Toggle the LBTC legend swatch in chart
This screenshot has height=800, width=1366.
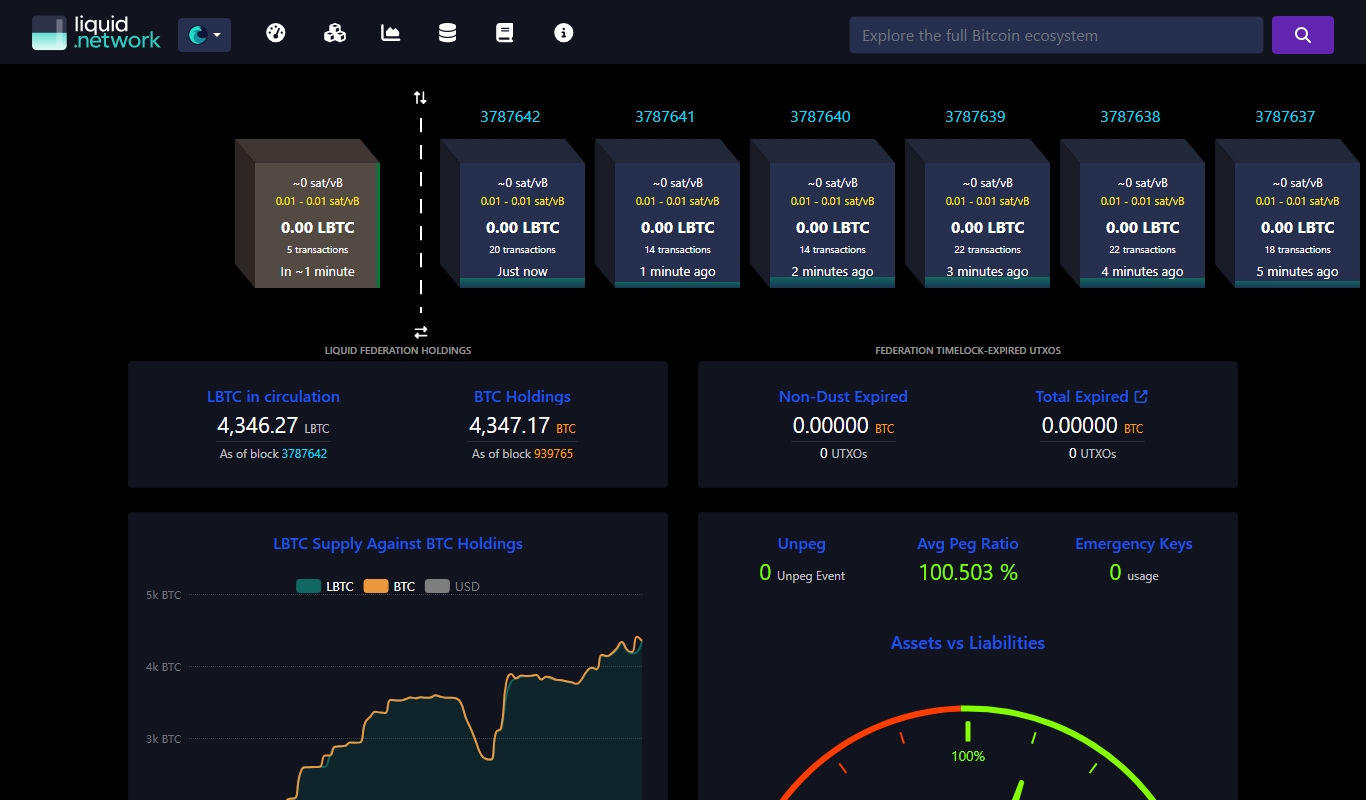coord(308,587)
